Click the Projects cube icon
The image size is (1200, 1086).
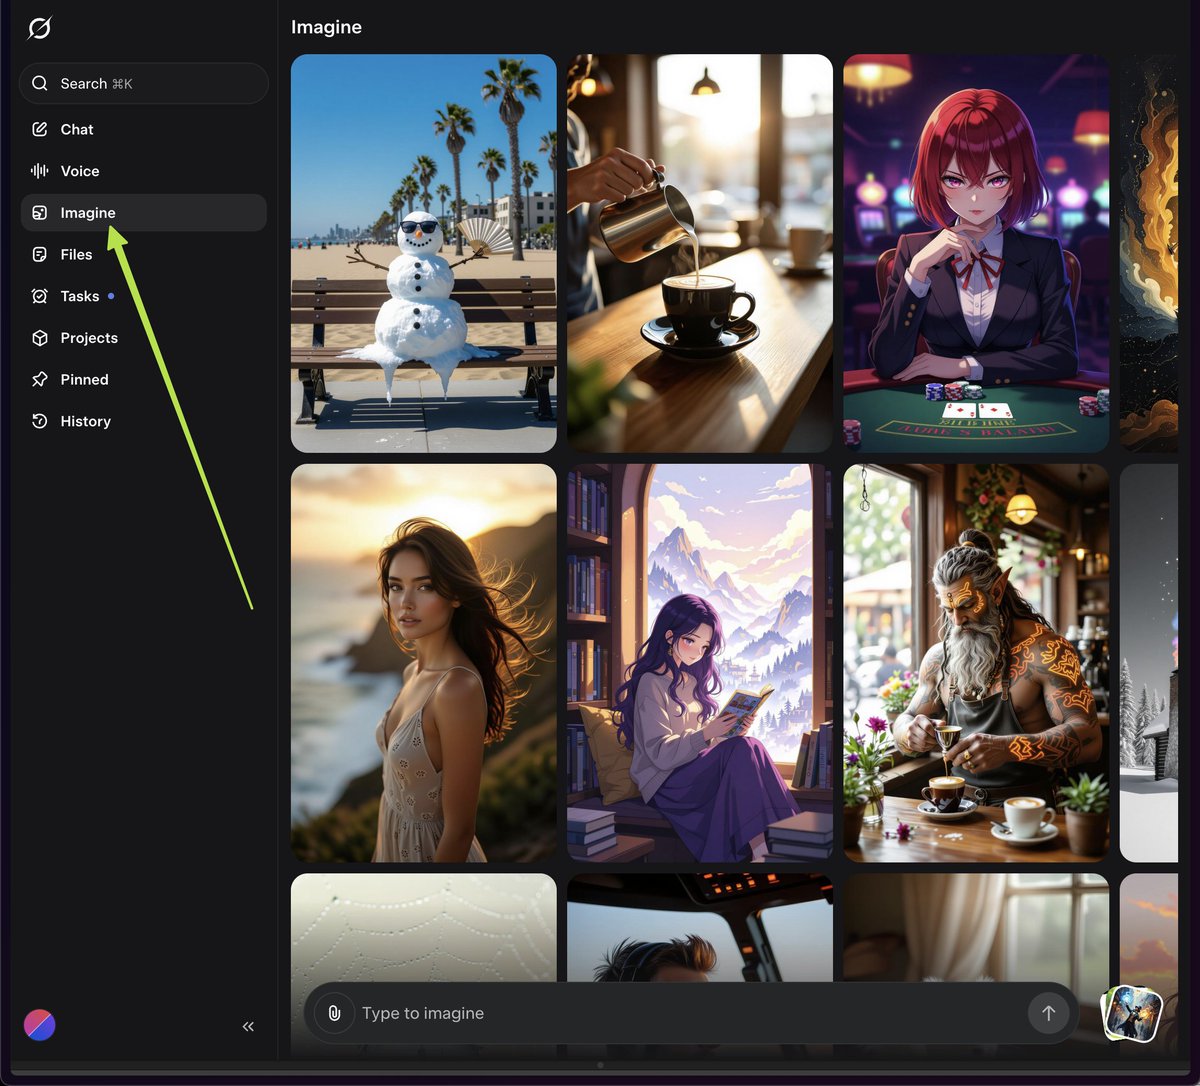coord(40,338)
